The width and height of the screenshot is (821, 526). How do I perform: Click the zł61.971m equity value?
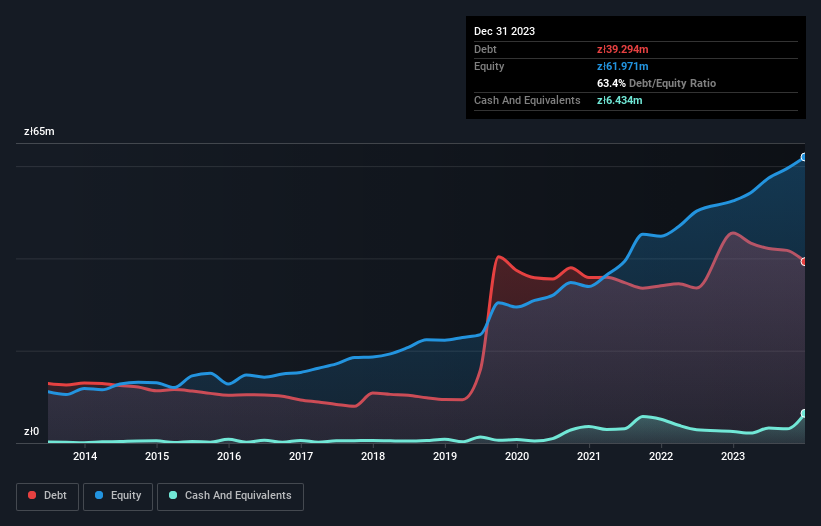coord(623,66)
